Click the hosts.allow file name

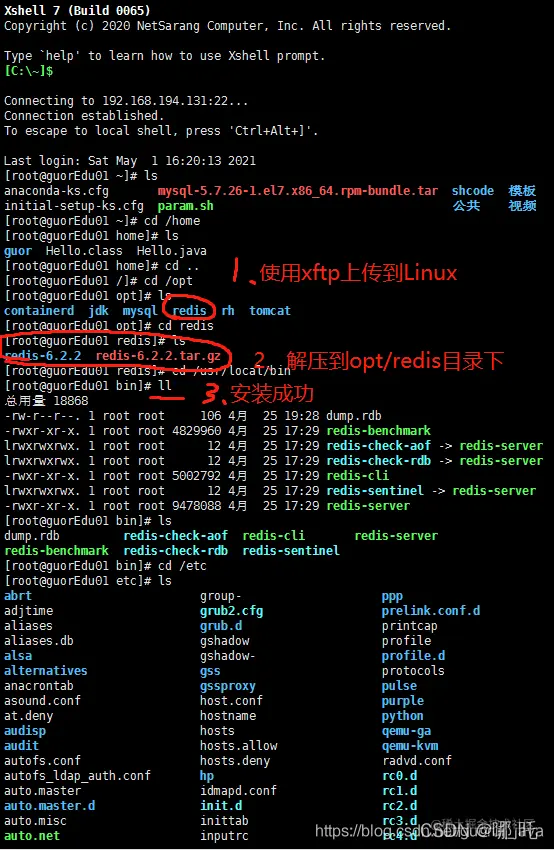[239, 746]
